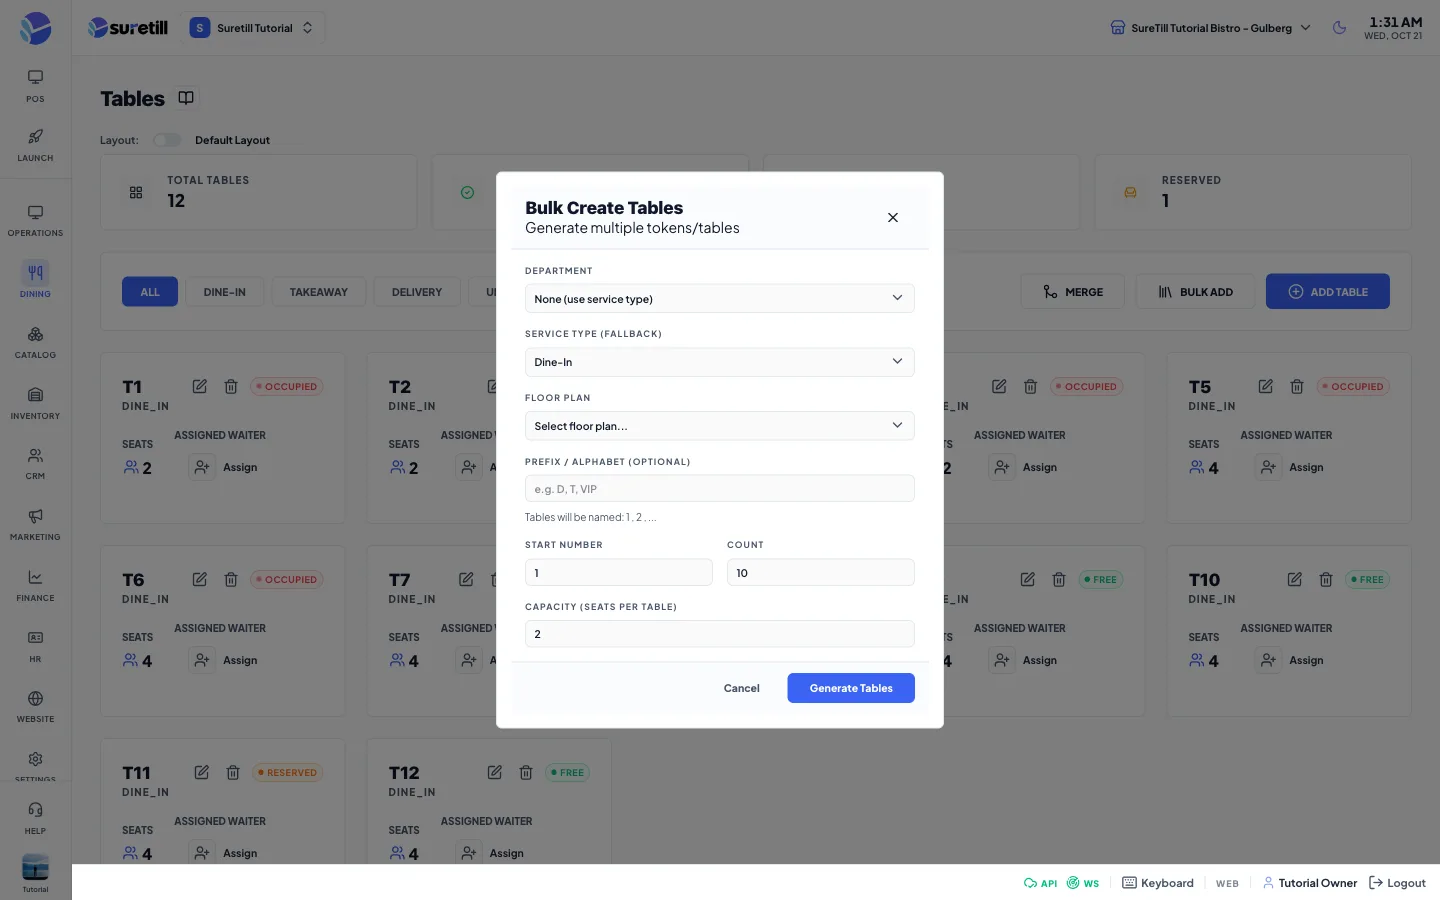Select the DINE-IN filter tab
Screen dimensions: 1440x900
click(x=225, y=292)
